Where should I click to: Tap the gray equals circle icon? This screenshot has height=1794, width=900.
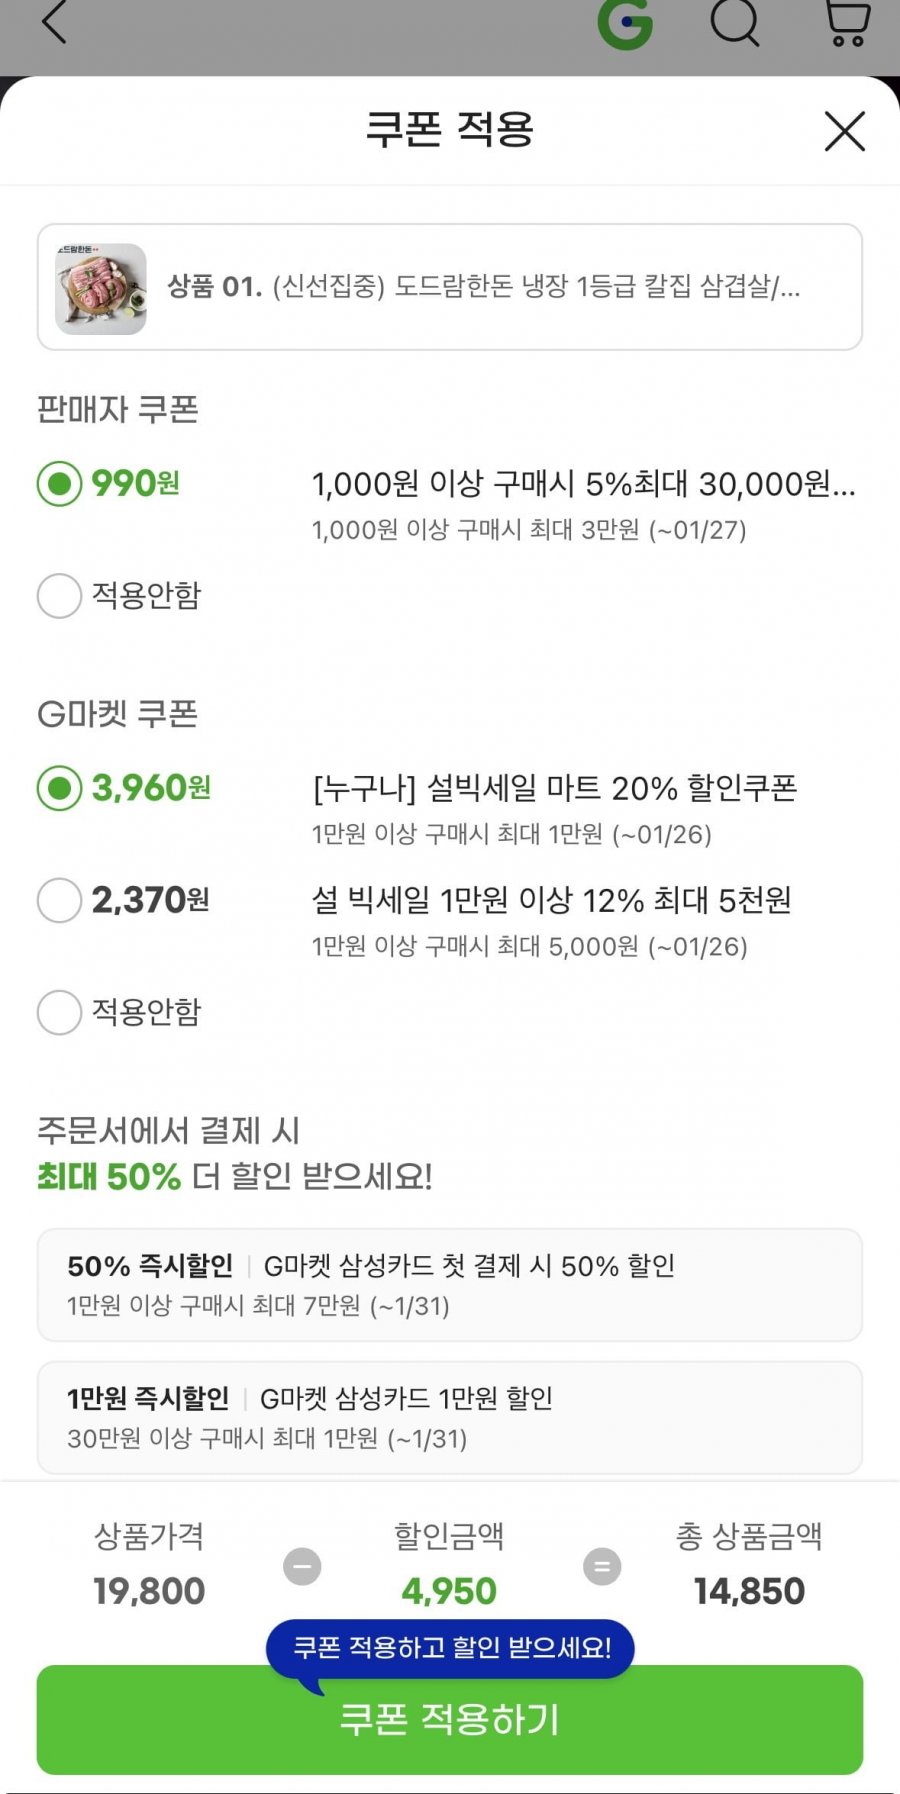tap(602, 1566)
